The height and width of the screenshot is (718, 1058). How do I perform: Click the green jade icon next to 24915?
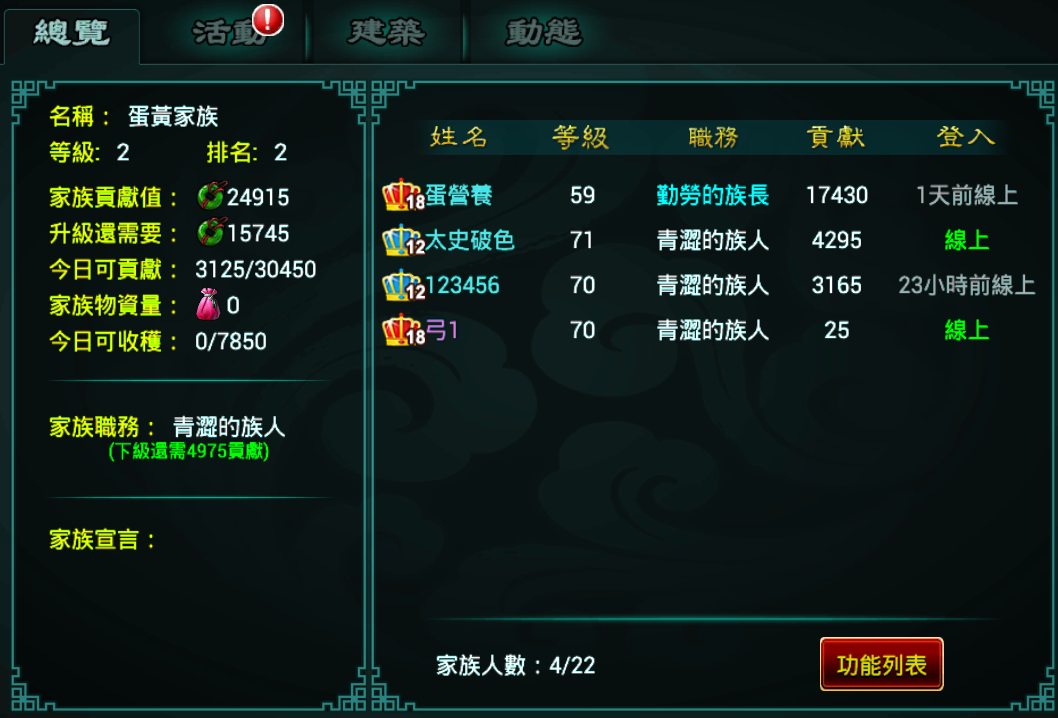coord(211,196)
